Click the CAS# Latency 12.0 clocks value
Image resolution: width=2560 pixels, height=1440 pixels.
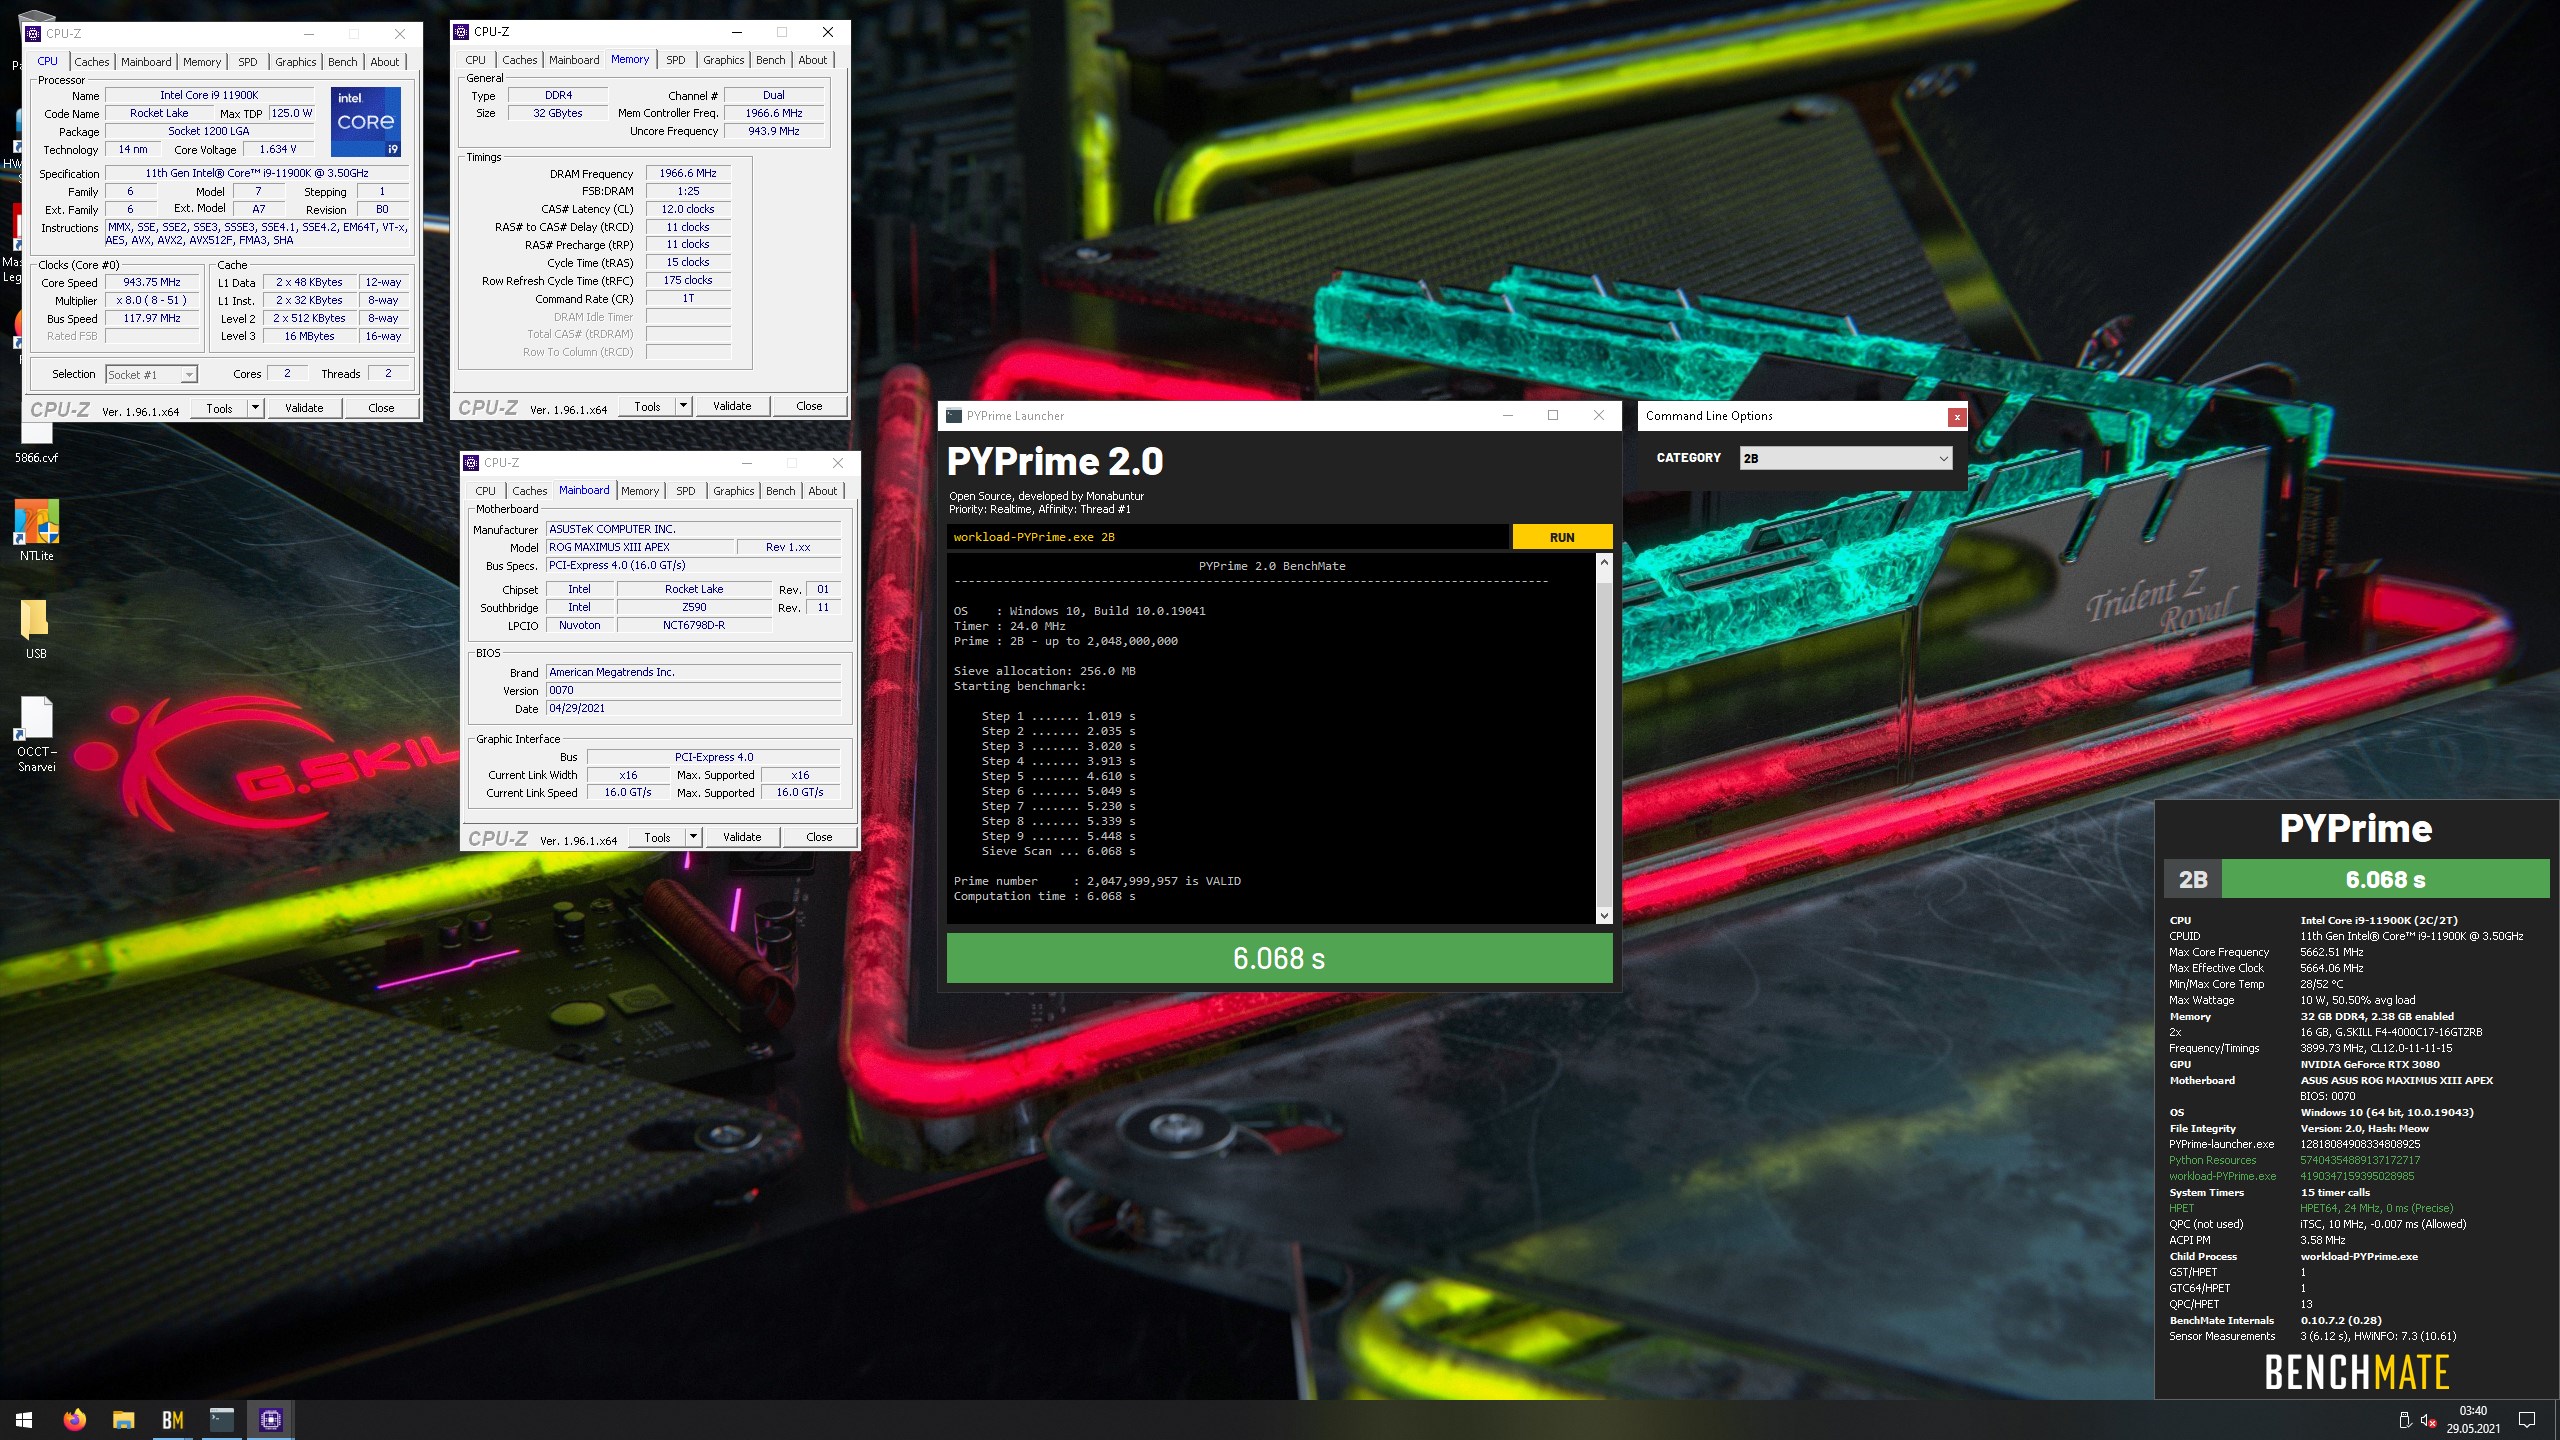[688, 209]
